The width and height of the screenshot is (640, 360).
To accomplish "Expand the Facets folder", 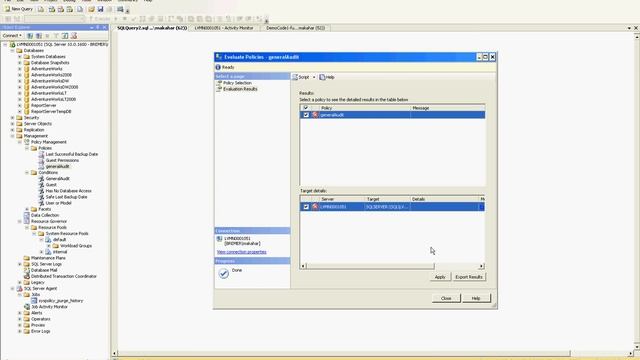I will coord(27,209).
